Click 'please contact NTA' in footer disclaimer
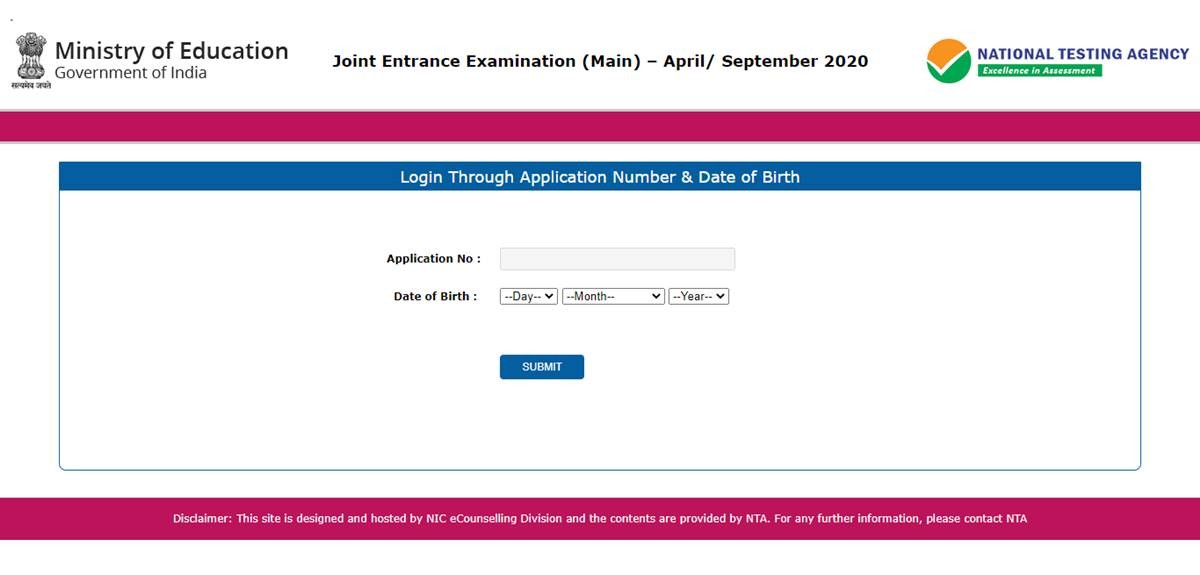 click(976, 519)
